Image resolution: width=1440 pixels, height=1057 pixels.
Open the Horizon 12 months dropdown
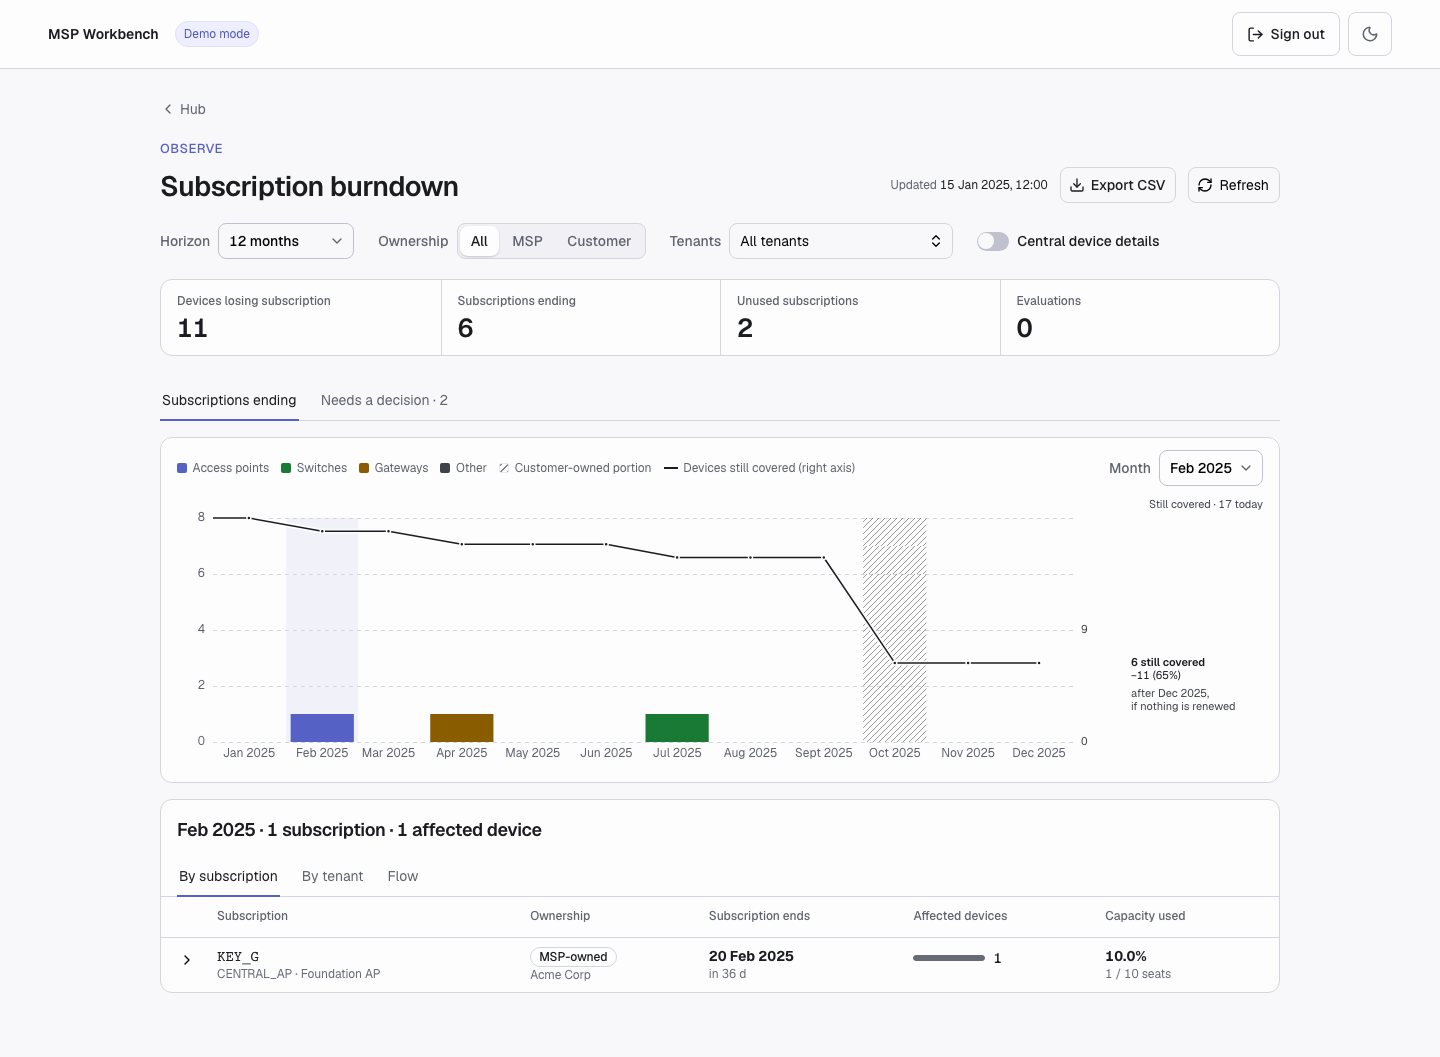point(286,241)
